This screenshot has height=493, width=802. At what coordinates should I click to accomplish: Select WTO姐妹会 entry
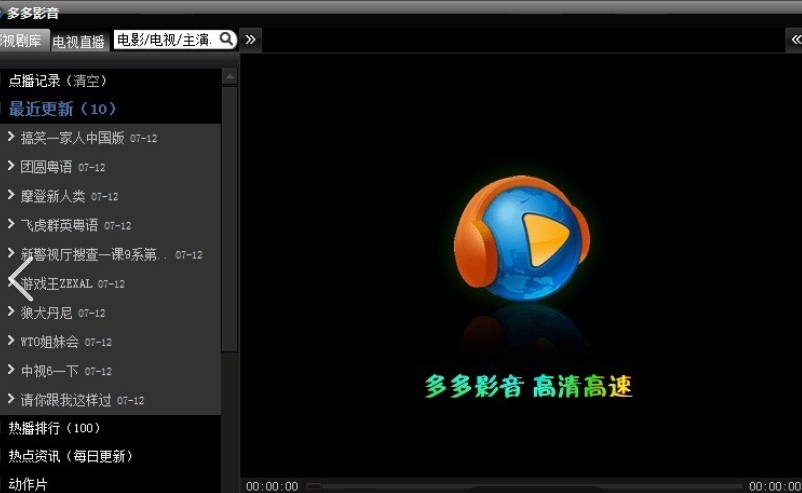pyautogui.click(x=50, y=342)
